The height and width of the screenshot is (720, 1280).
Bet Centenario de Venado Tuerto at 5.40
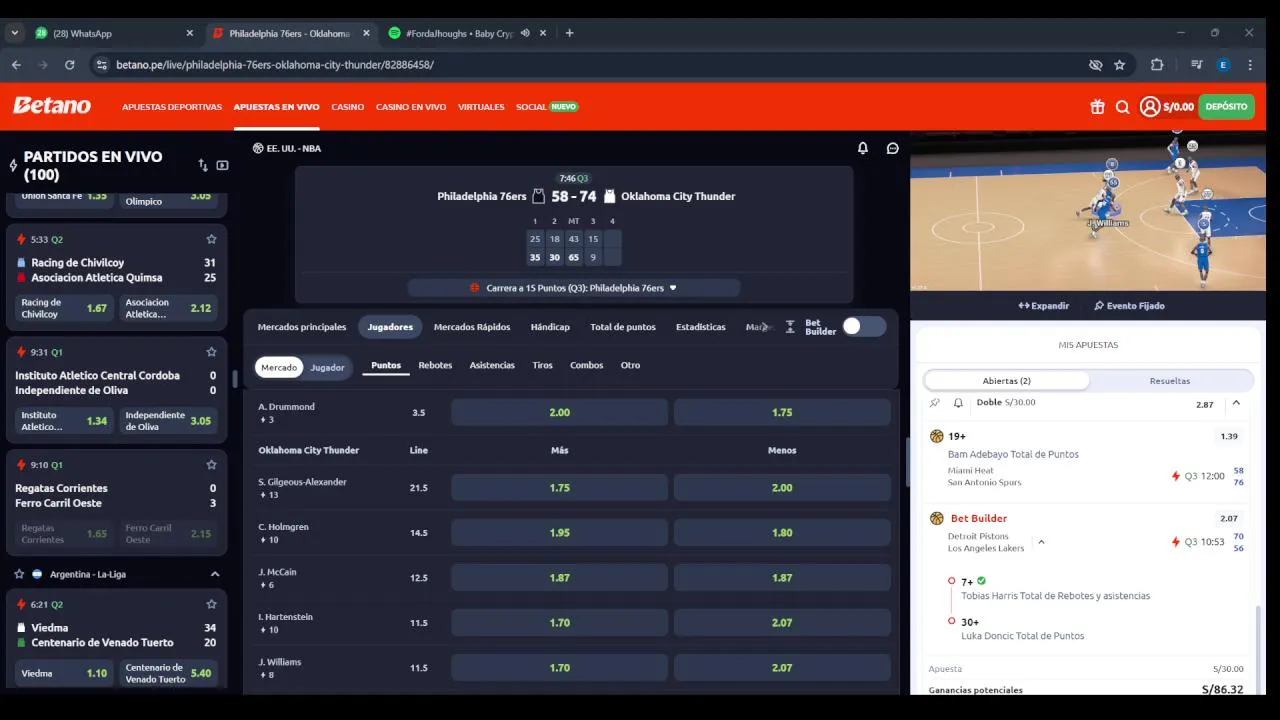[167, 674]
